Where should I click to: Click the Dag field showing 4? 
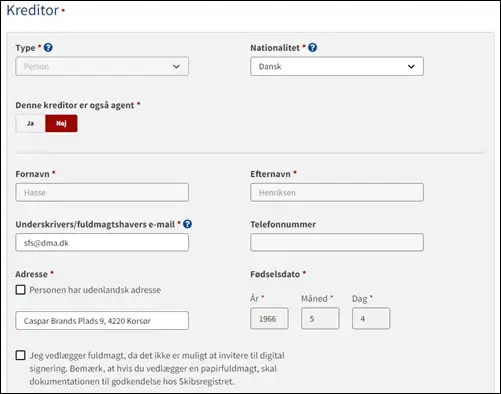tap(371, 319)
